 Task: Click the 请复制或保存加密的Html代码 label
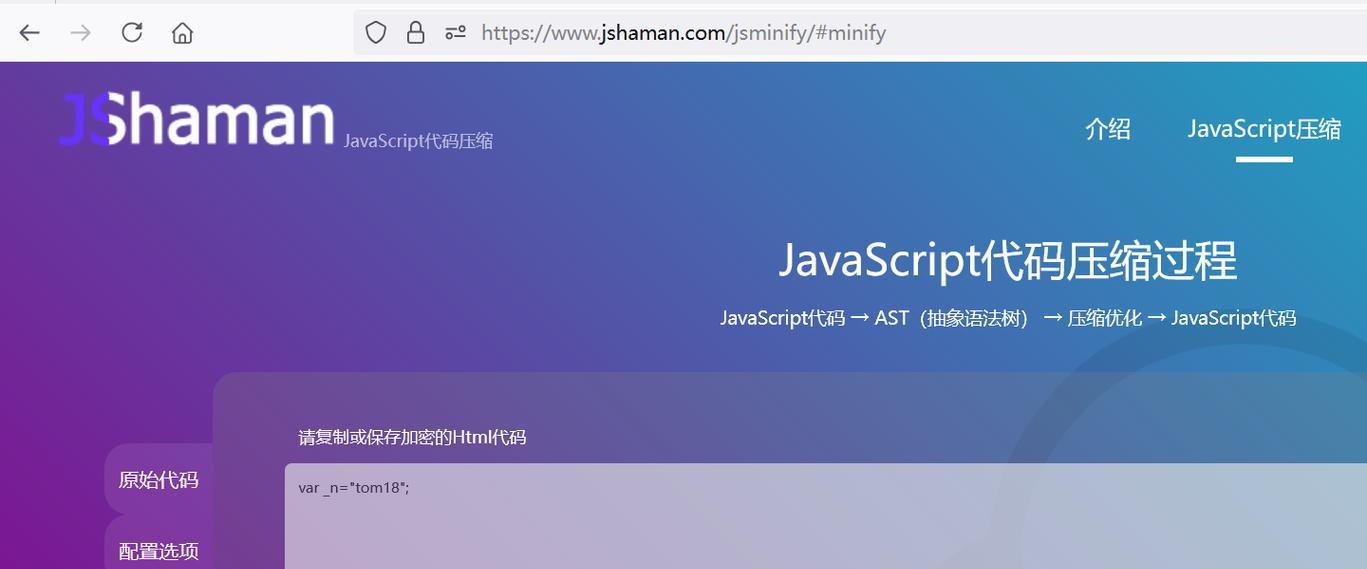412,437
